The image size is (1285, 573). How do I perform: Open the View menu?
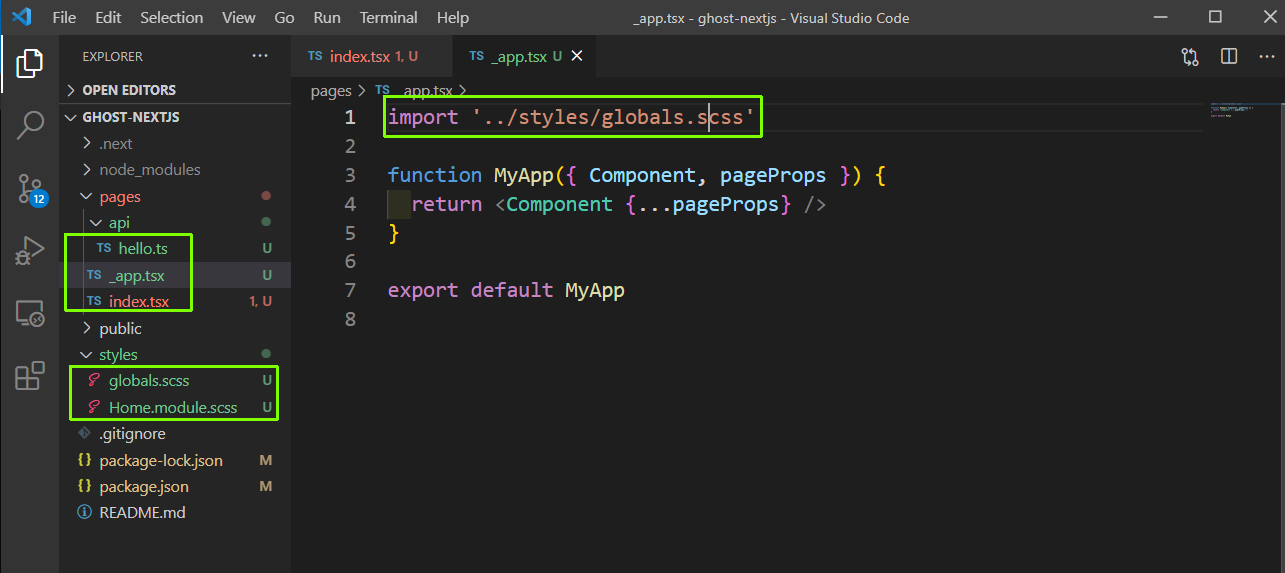tap(239, 18)
